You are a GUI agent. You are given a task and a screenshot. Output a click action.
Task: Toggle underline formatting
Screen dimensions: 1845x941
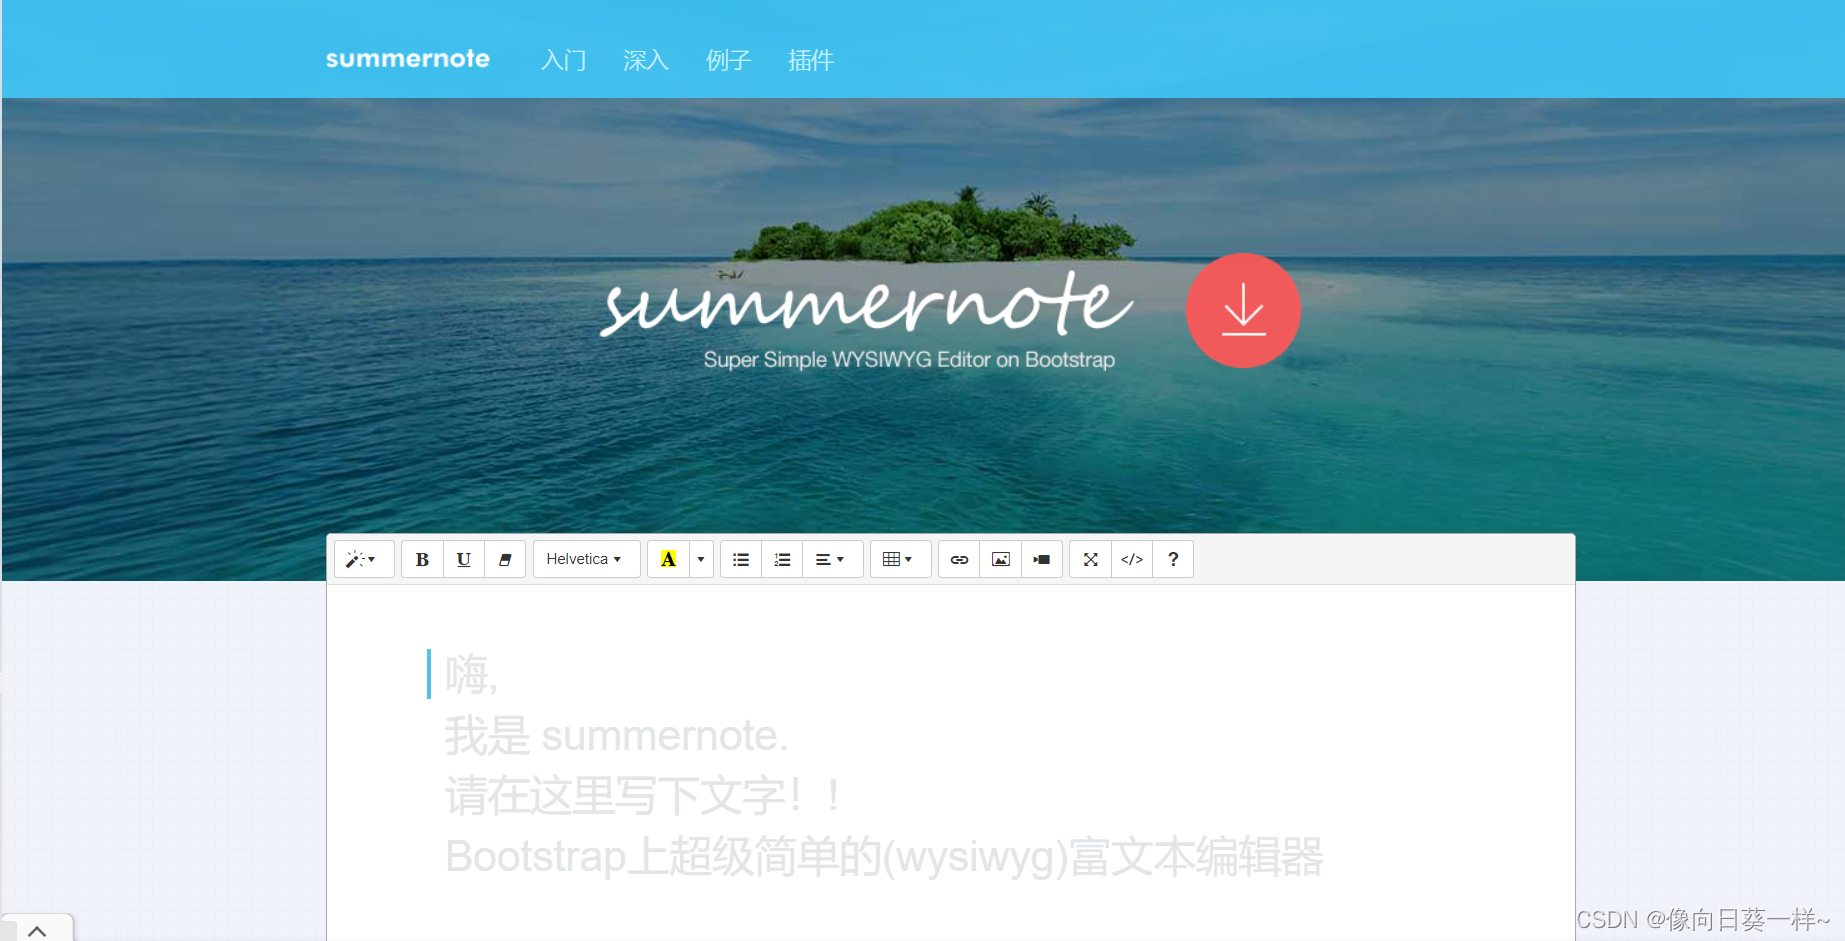pos(463,559)
